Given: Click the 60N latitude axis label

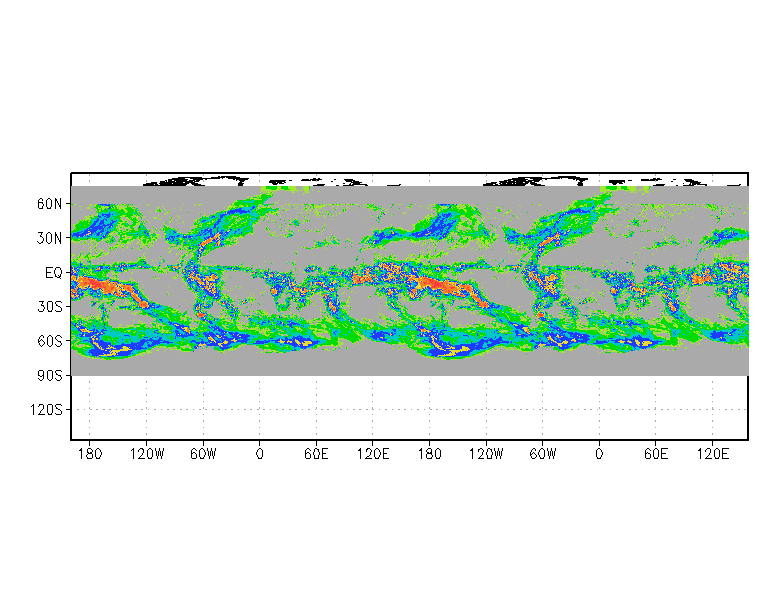Looking at the screenshot, I should [50, 204].
